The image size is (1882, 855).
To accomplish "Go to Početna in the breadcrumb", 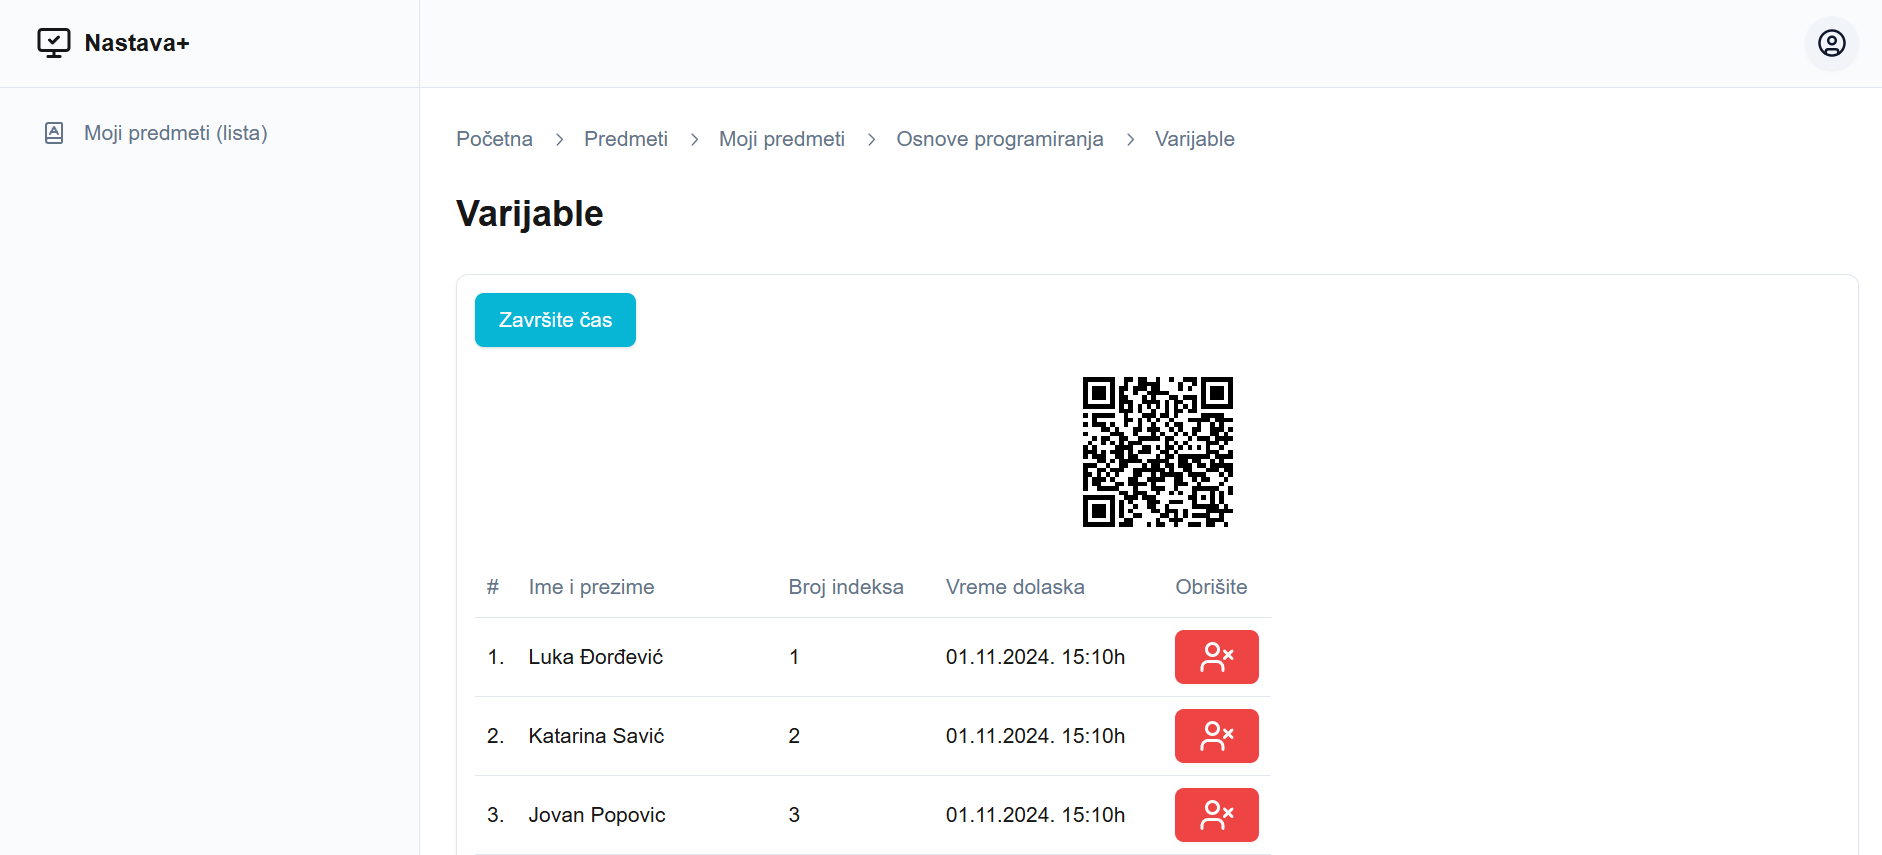I will [494, 139].
